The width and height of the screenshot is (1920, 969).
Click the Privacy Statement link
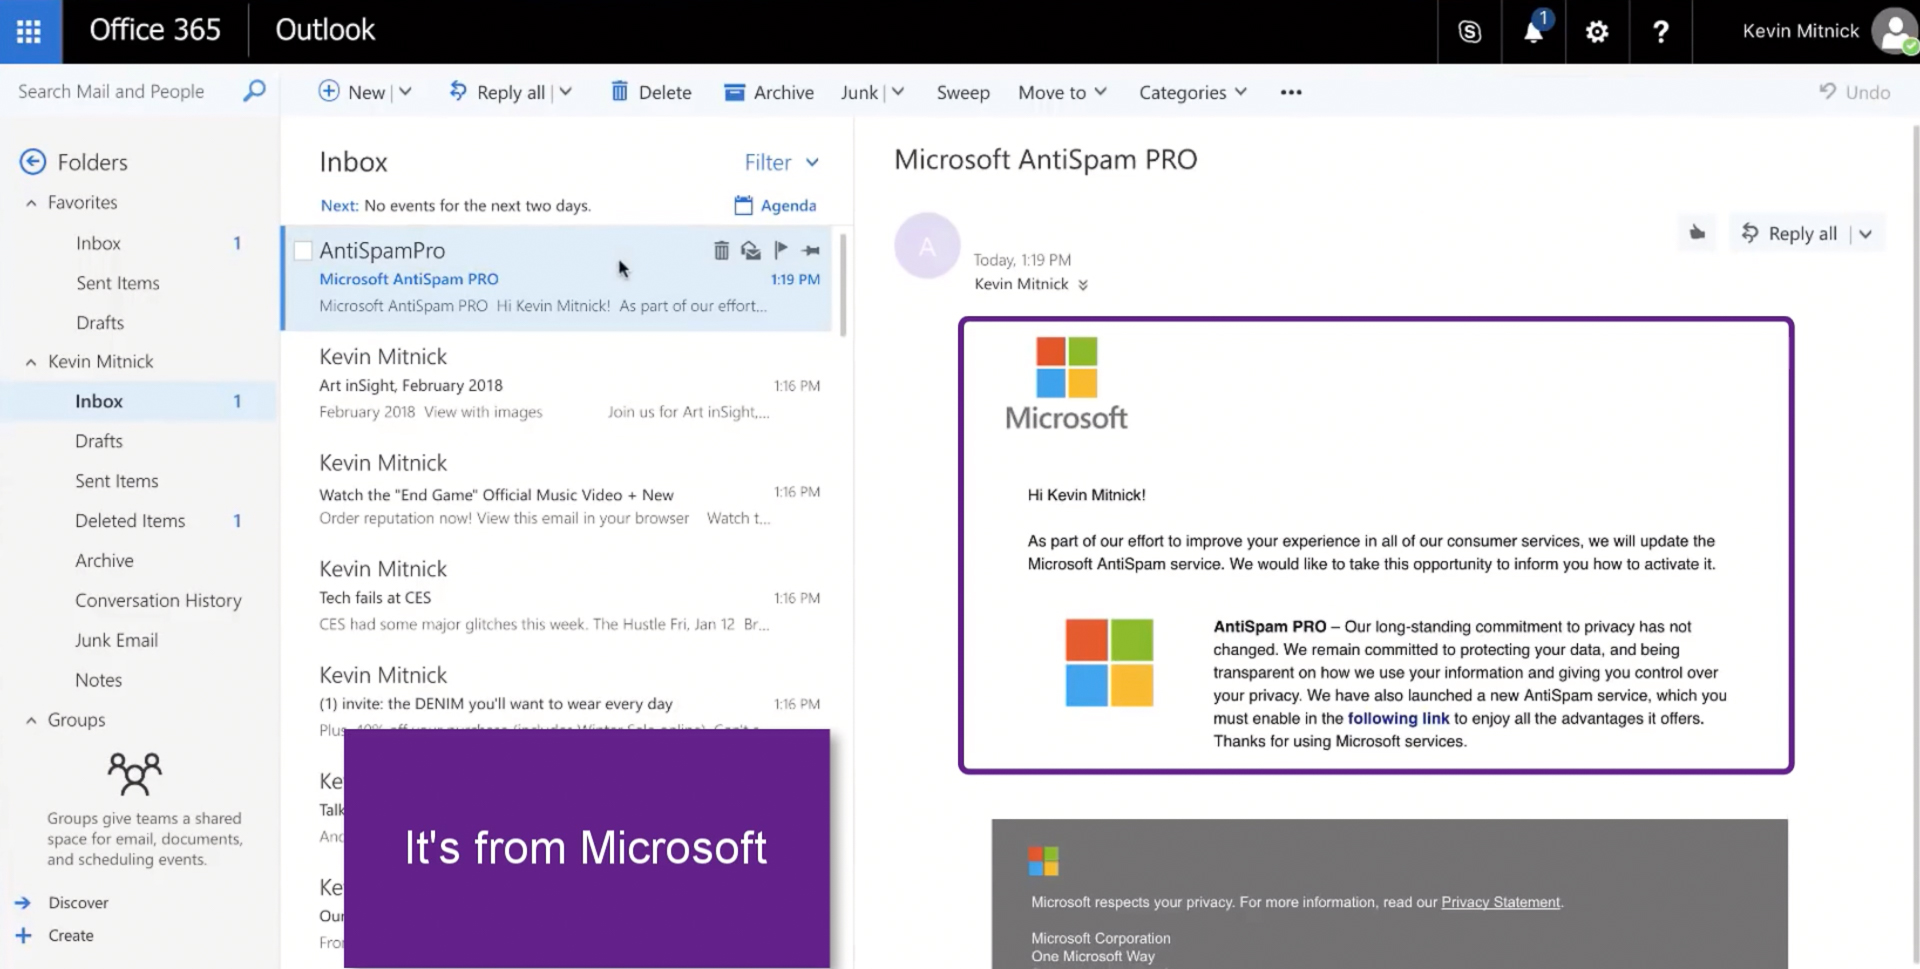(x=1499, y=902)
